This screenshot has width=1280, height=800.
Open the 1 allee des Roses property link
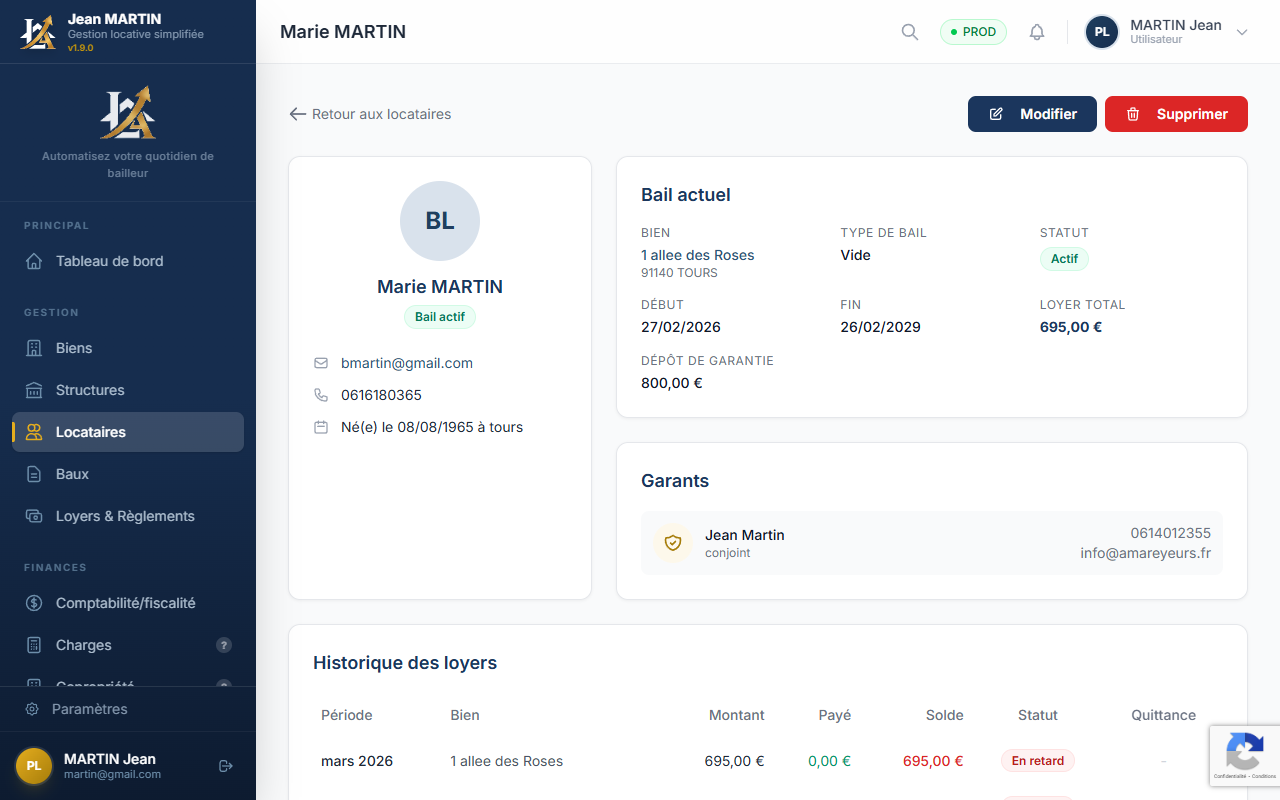point(698,255)
